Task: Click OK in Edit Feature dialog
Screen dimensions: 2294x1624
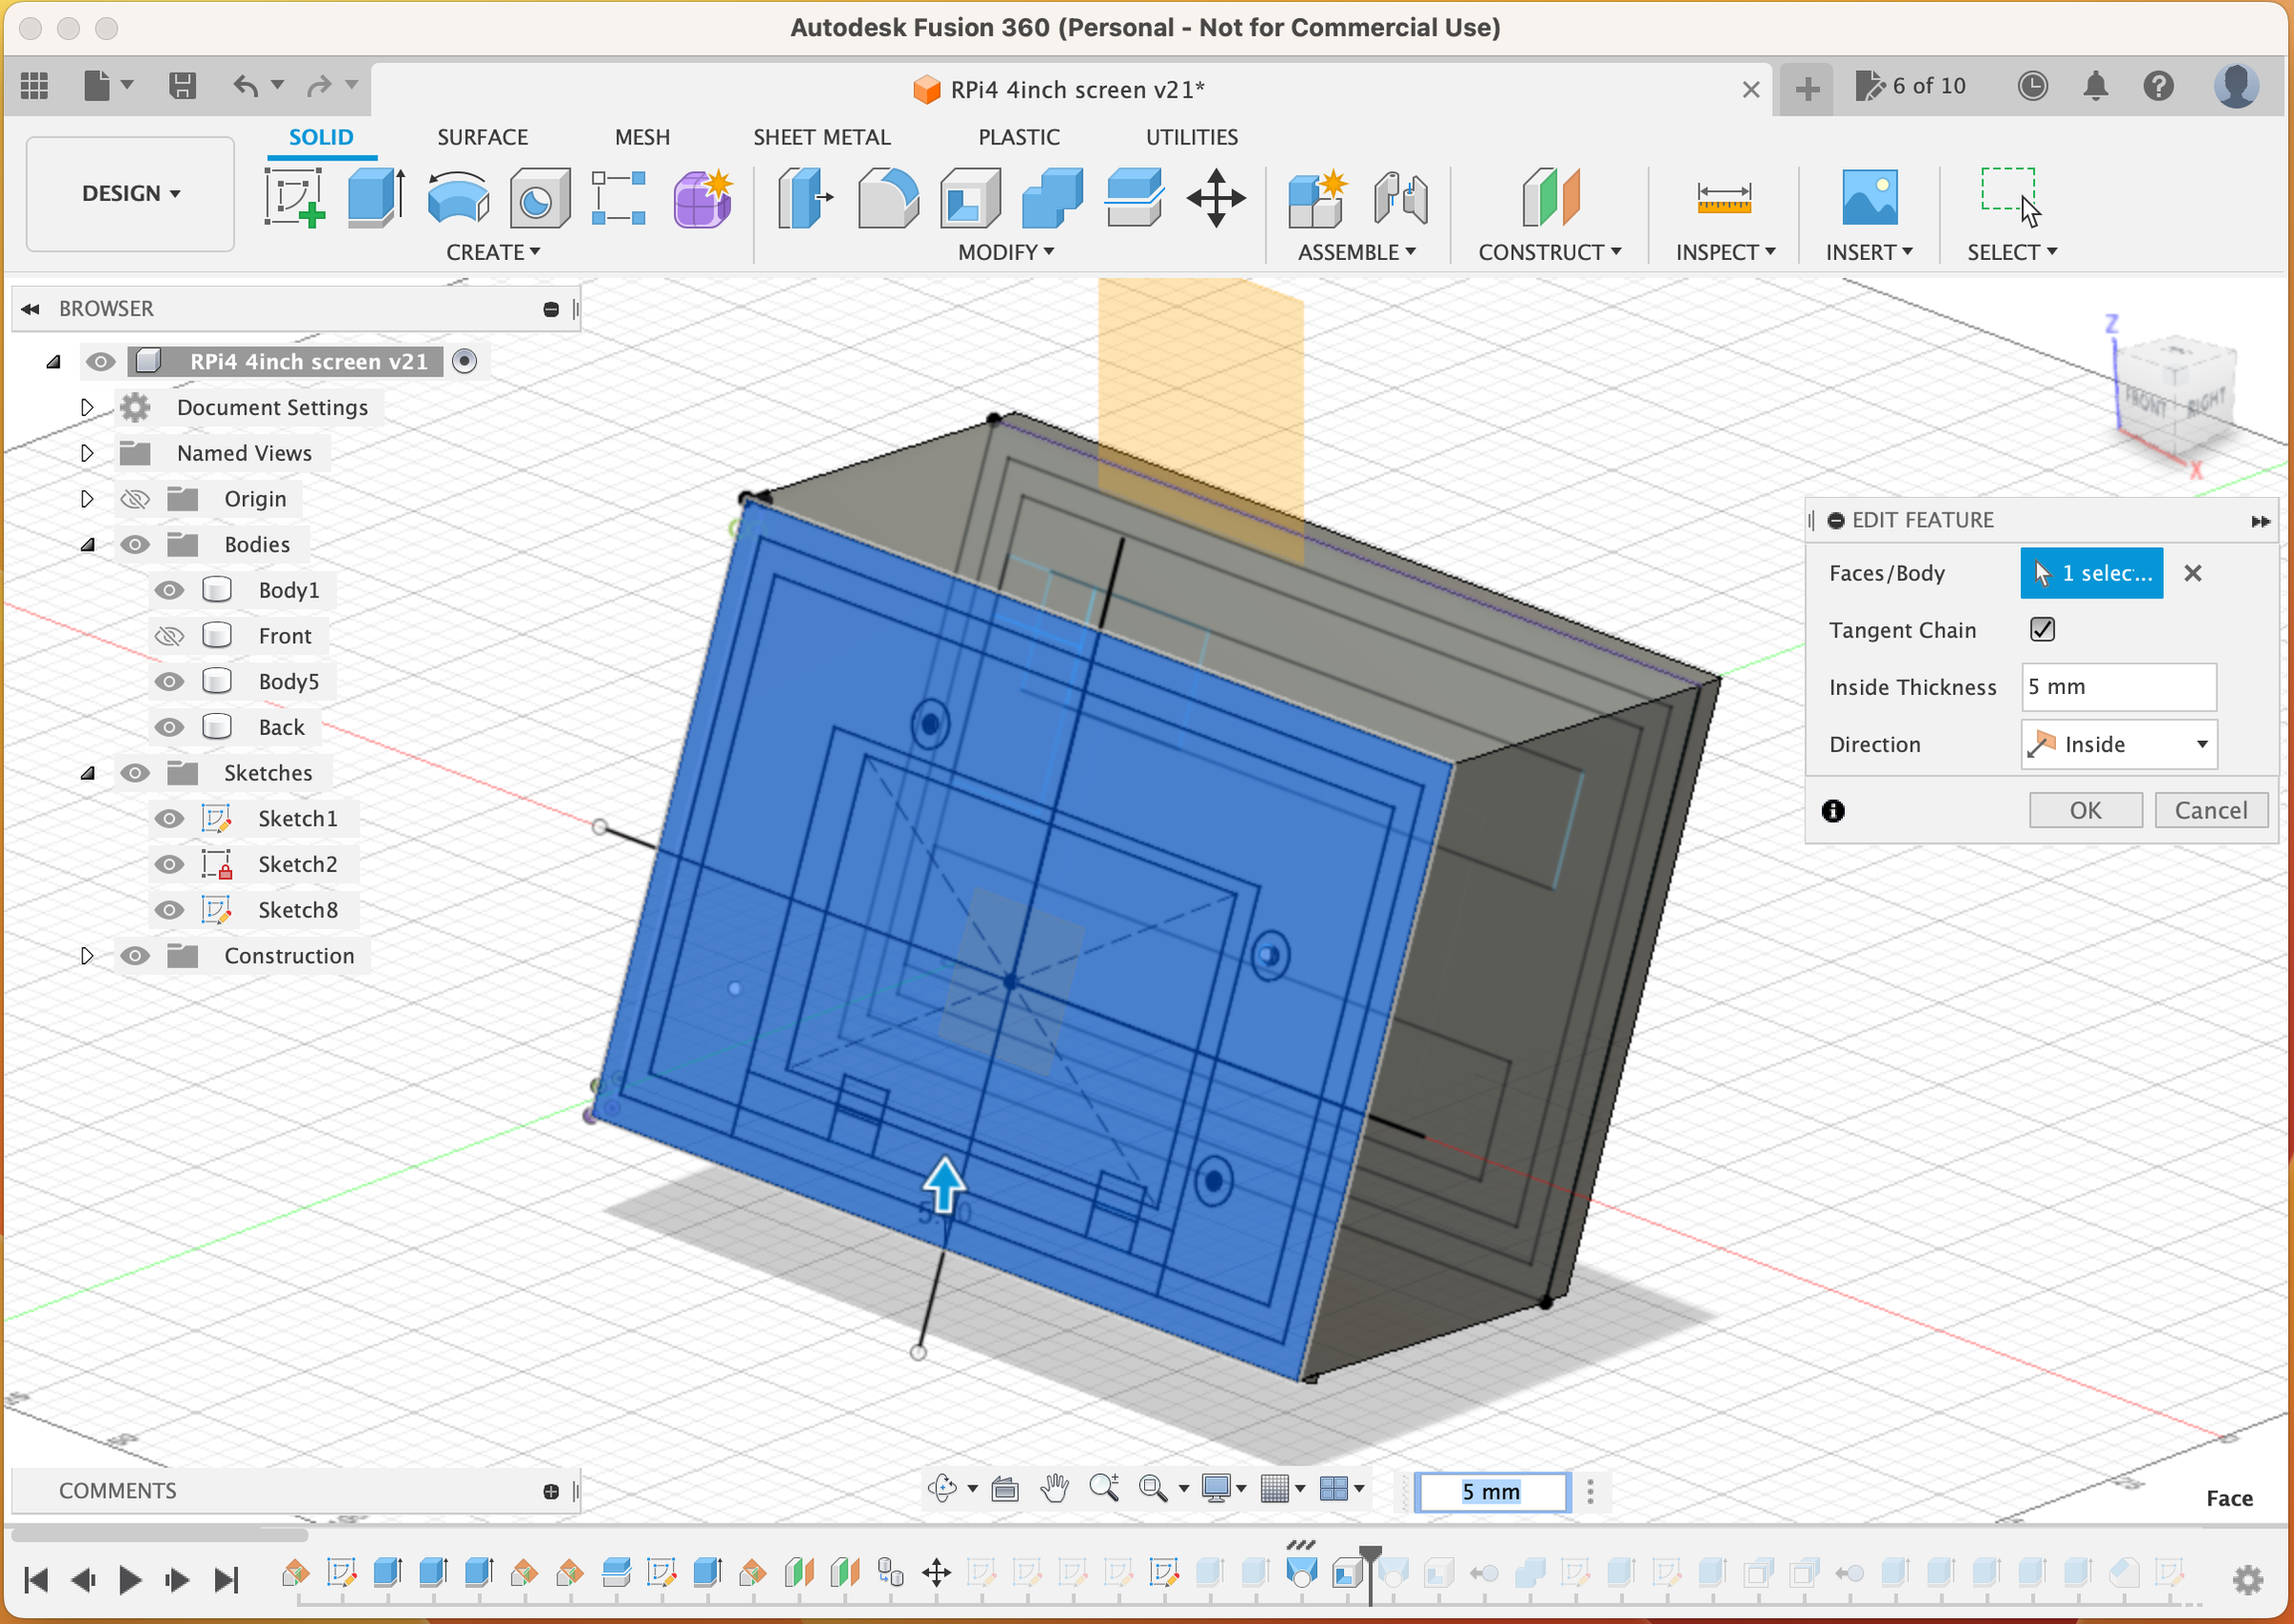Action: pos(2084,810)
